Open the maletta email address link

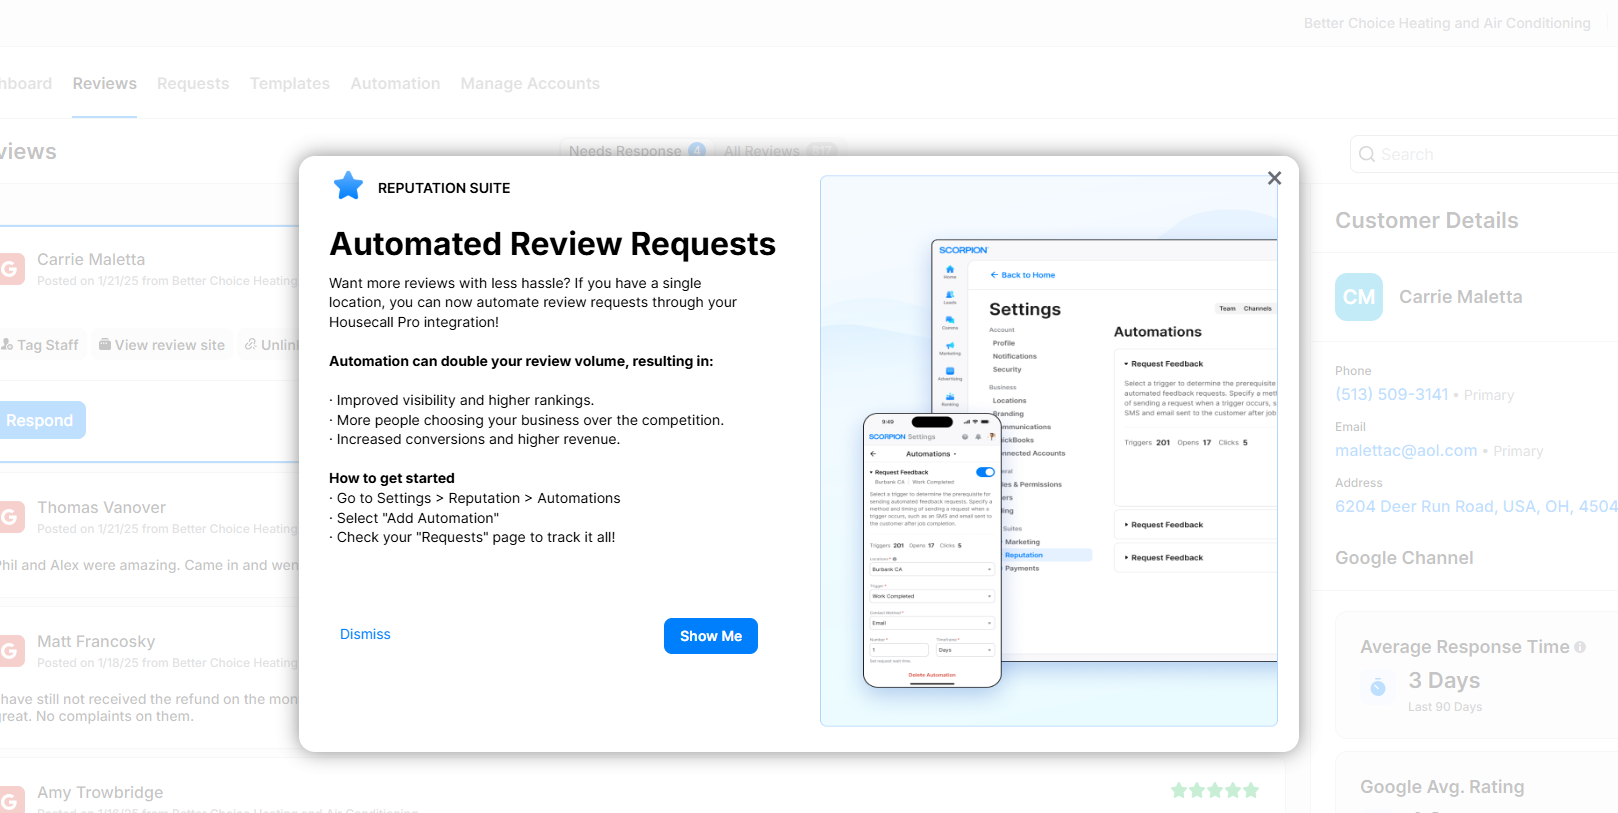coord(1406,451)
